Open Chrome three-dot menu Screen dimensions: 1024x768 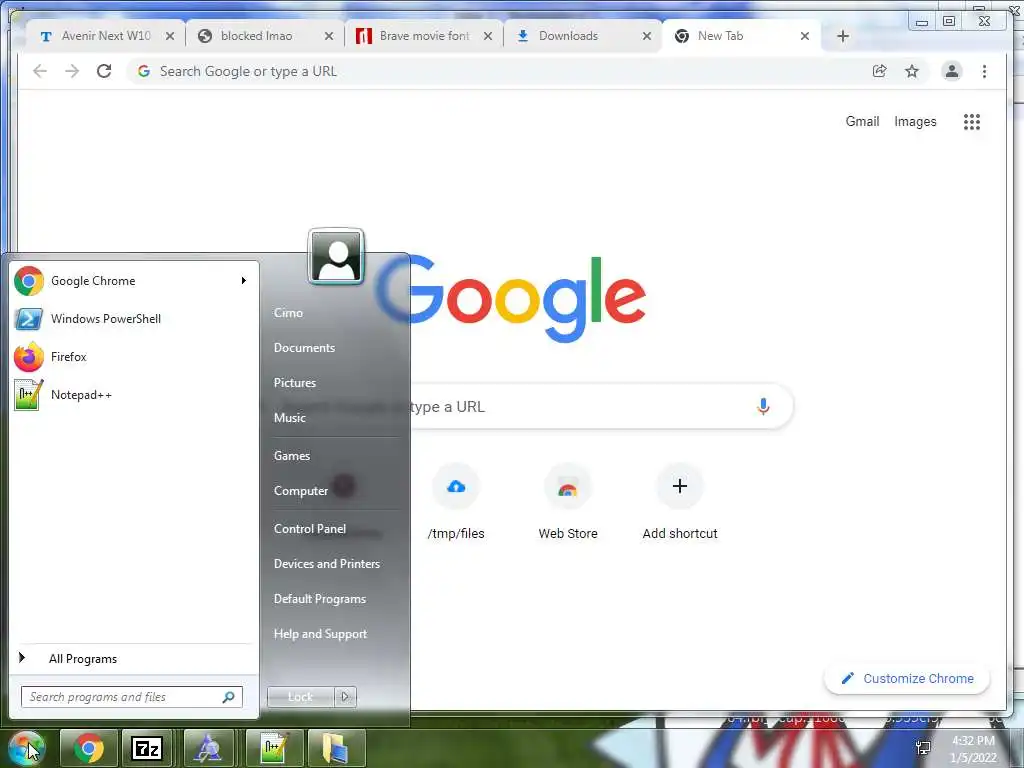984,71
